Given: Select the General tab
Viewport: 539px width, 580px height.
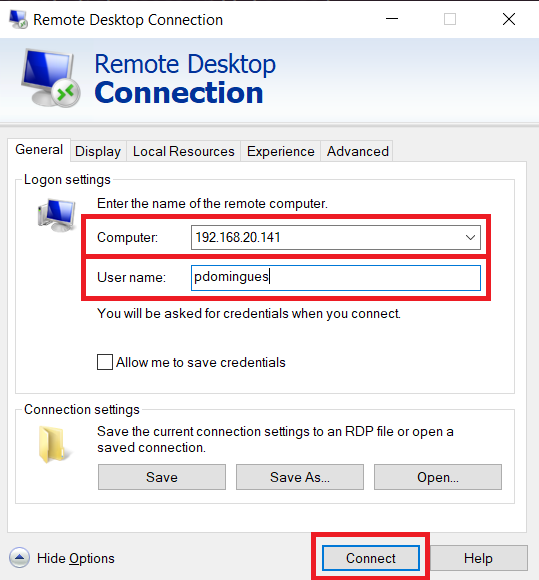Looking at the screenshot, I should (x=39, y=150).
